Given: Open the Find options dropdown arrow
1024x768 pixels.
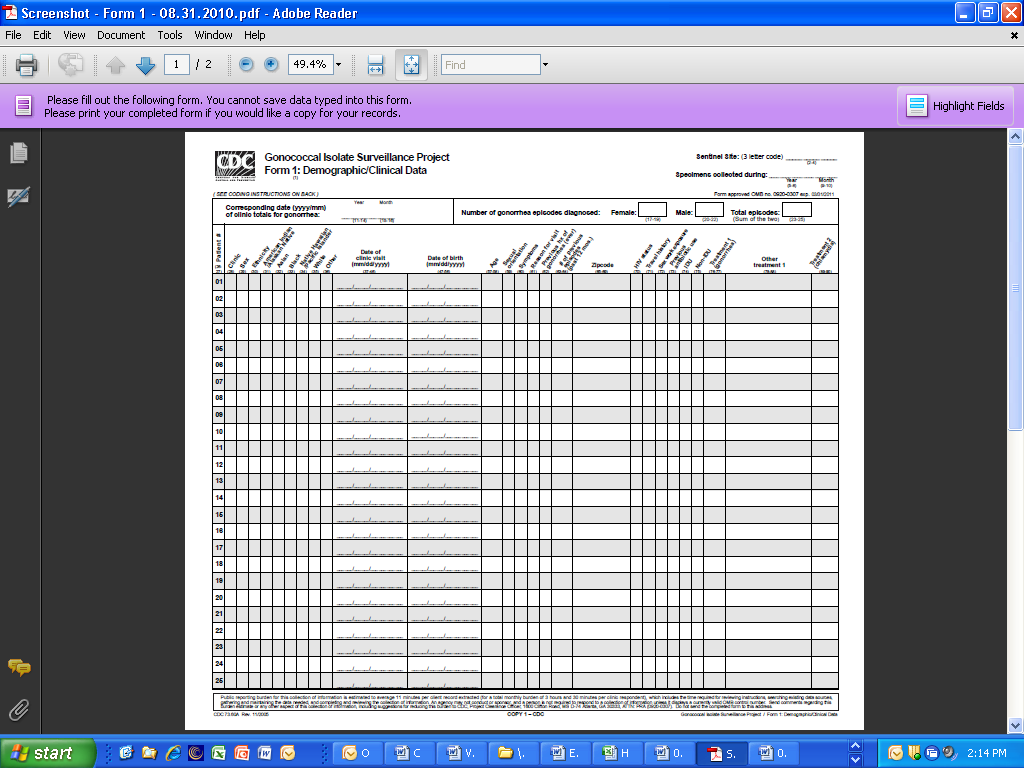Looking at the screenshot, I should point(545,65).
